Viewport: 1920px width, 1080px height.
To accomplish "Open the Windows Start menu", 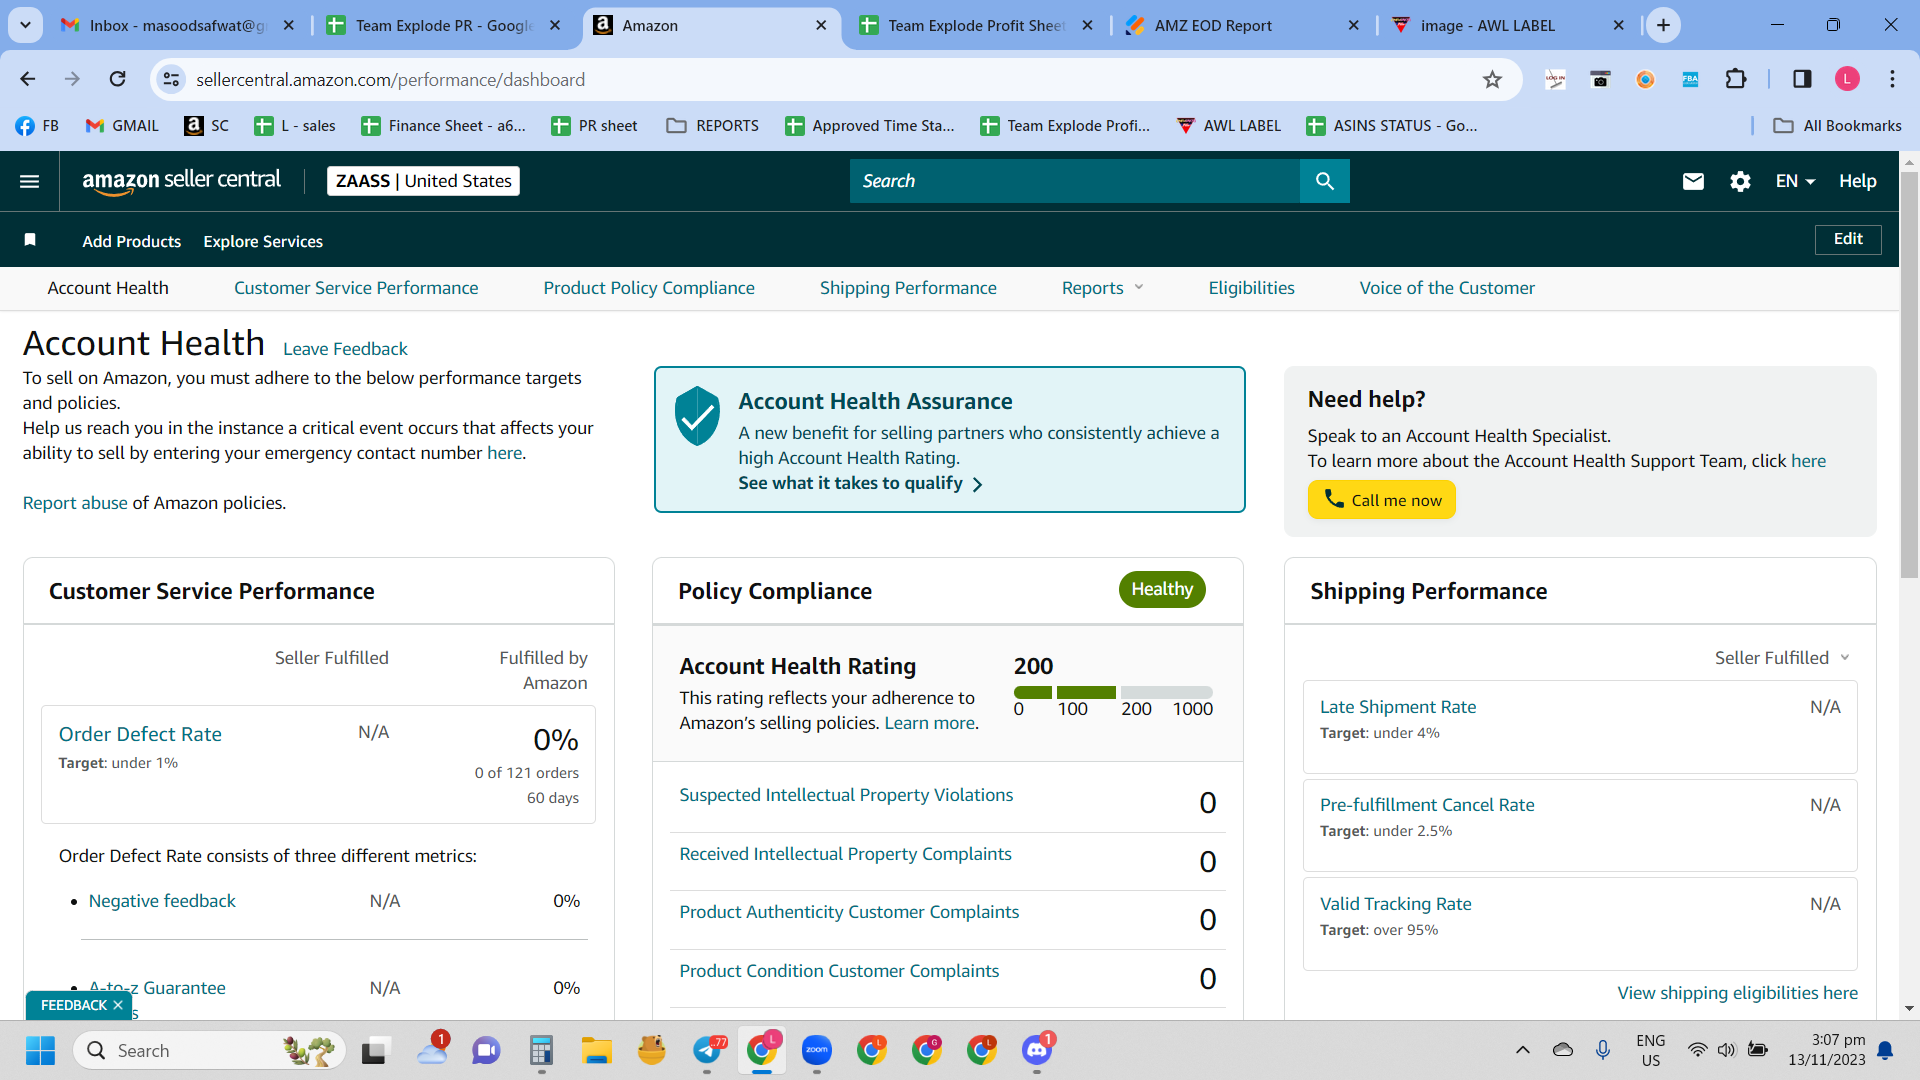I will [40, 1050].
